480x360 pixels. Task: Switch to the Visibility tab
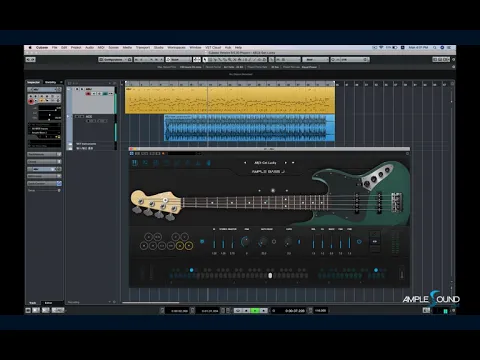point(51,82)
